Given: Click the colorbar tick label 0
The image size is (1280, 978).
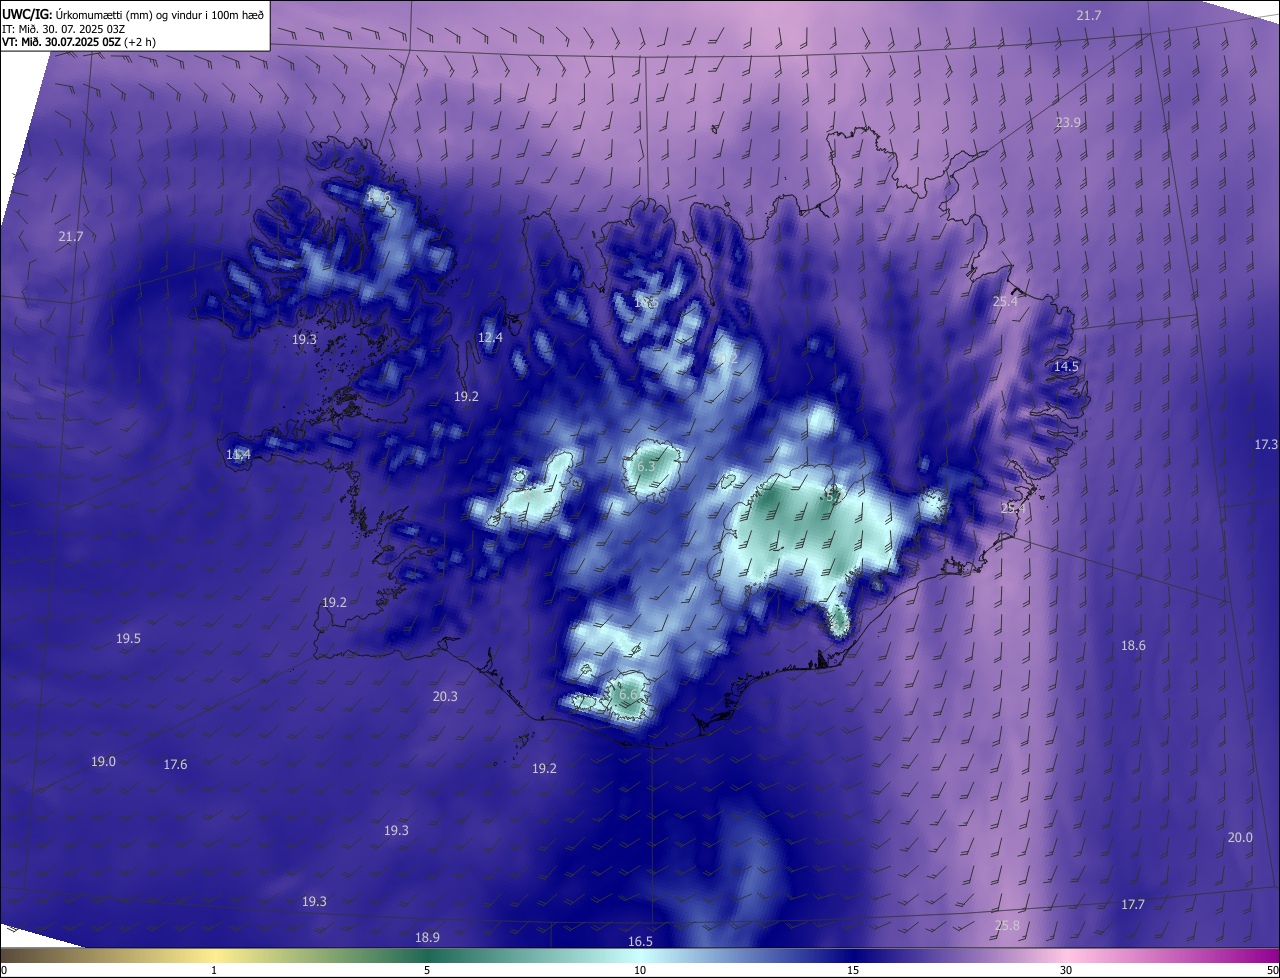Looking at the screenshot, I should [x=4, y=970].
